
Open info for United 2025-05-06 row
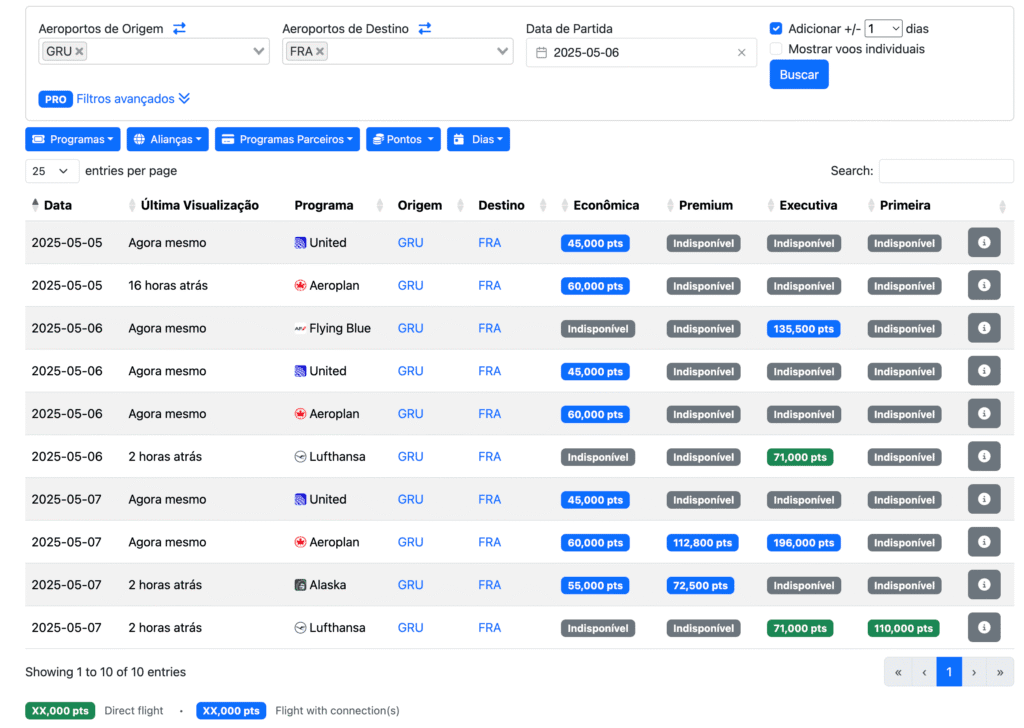(984, 371)
